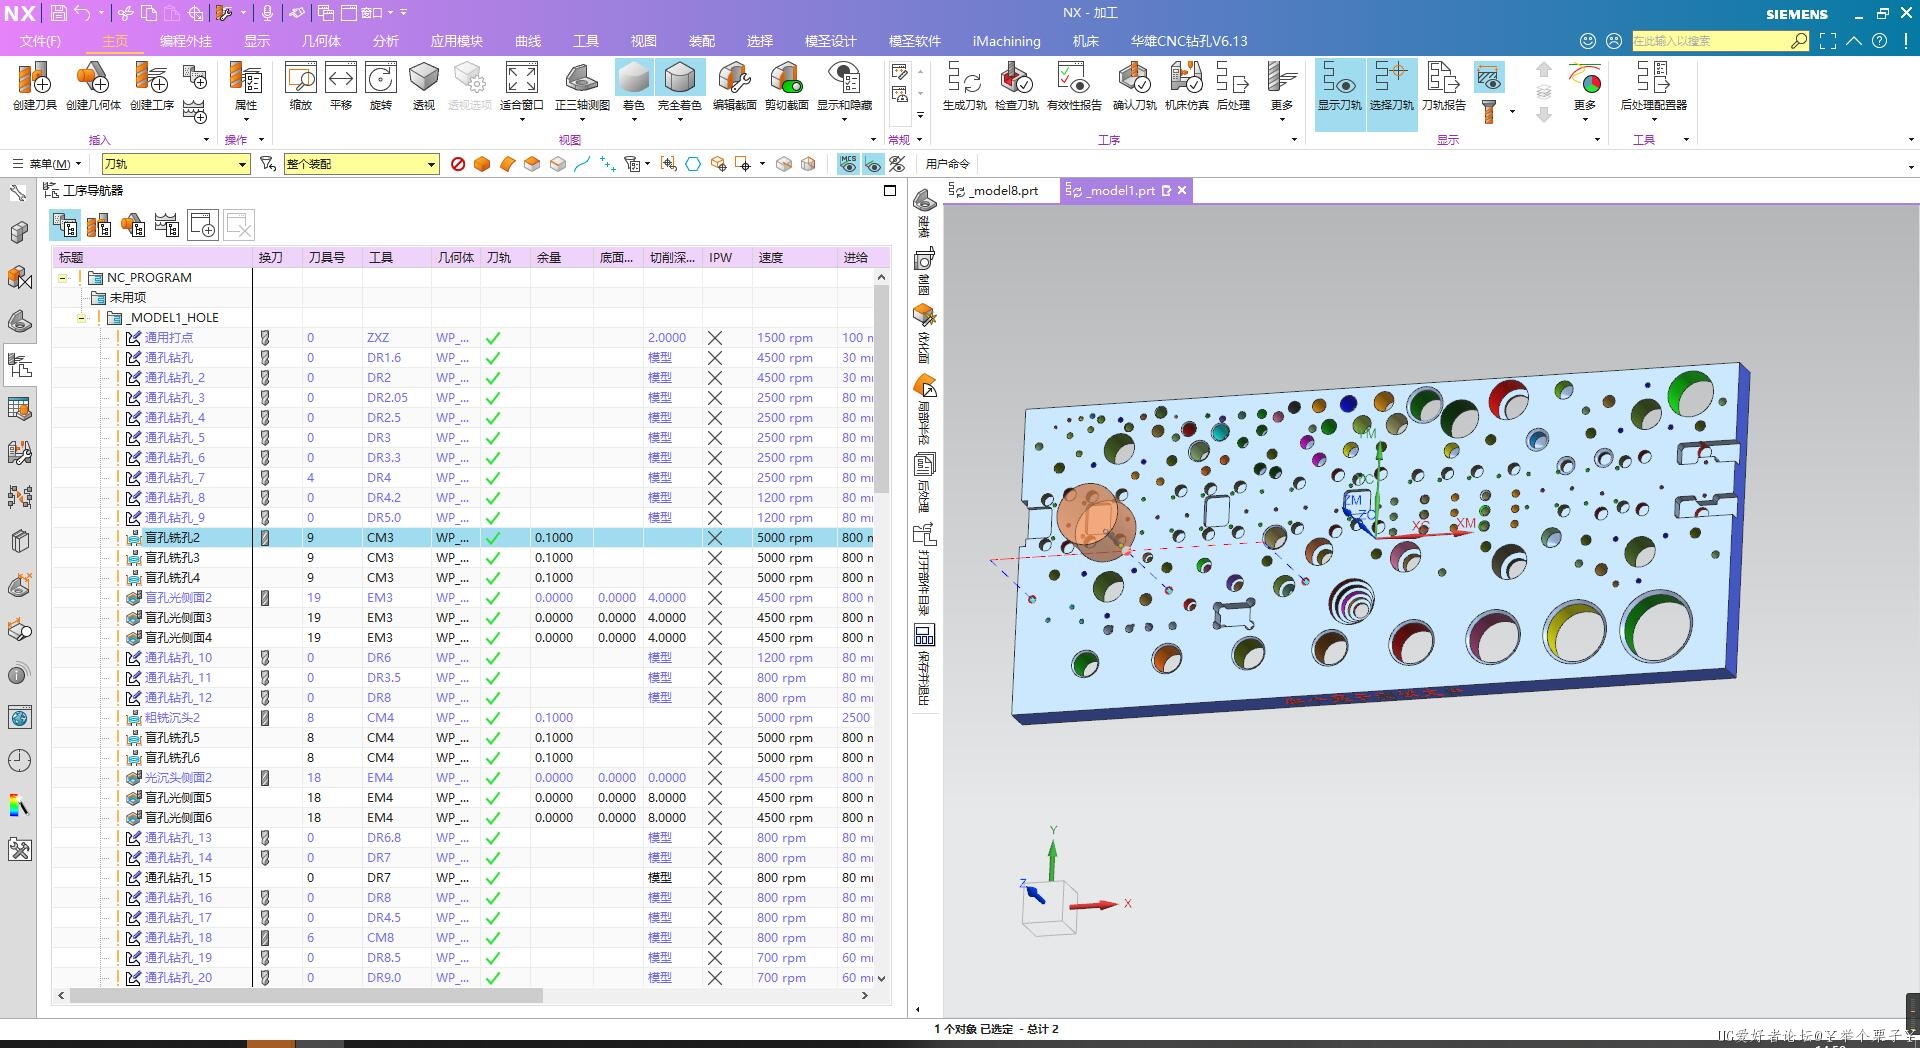Viewport: 1920px width, 1048px height.
Task: Collapse the NC_PROGRAM tree node
Action: coord(63,278)
